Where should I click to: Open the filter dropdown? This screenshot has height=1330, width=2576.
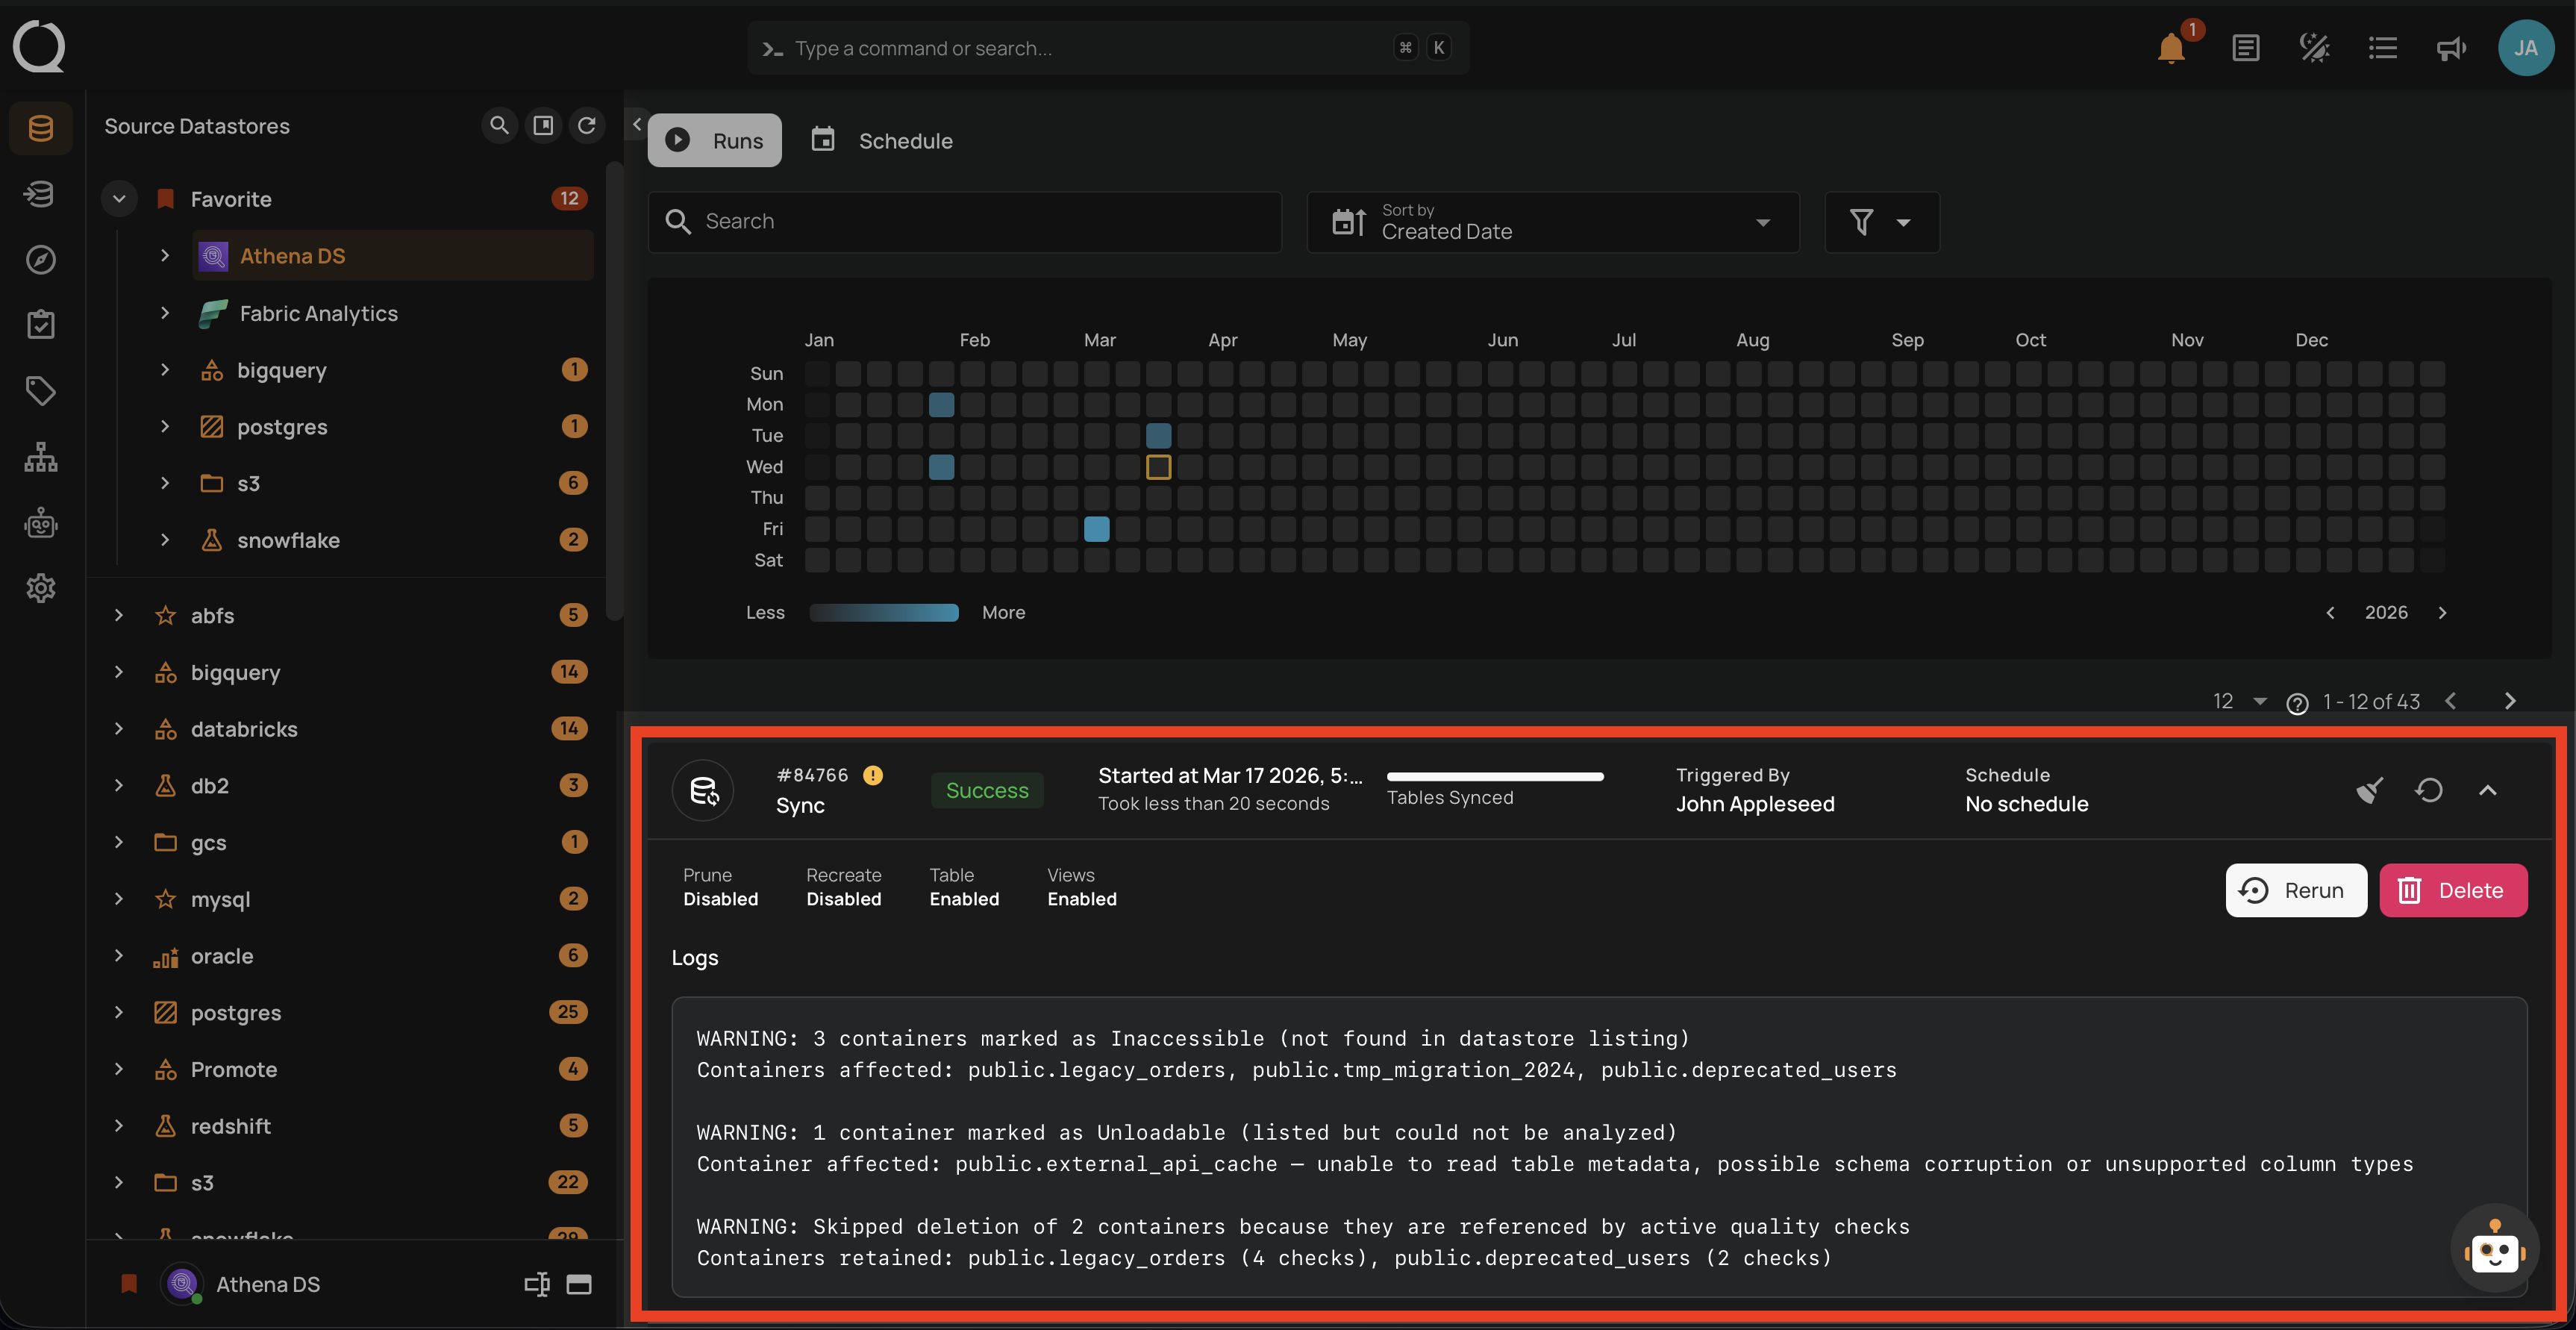1881,222
